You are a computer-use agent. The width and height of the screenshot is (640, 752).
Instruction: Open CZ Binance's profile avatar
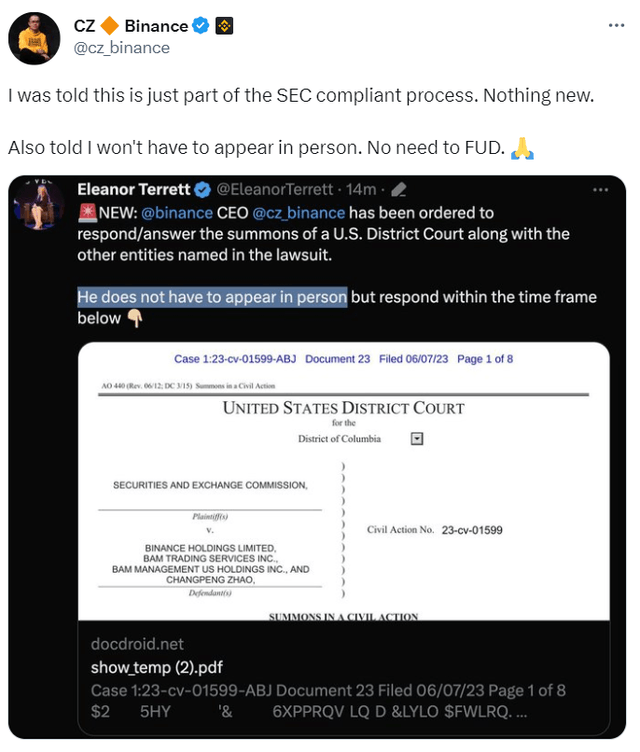pos(34,38)
